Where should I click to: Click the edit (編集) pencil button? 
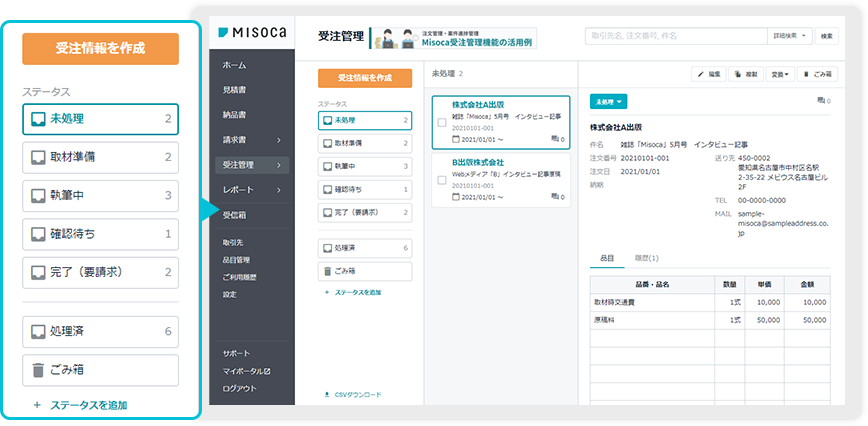711,74
